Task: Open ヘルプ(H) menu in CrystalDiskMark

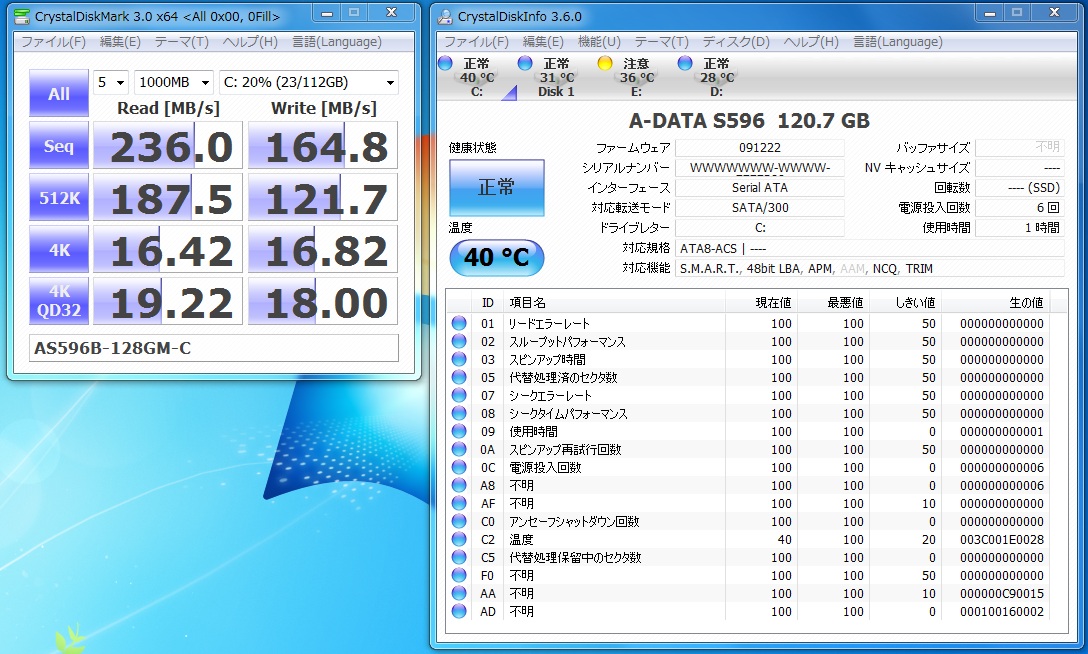Action: 250,42
